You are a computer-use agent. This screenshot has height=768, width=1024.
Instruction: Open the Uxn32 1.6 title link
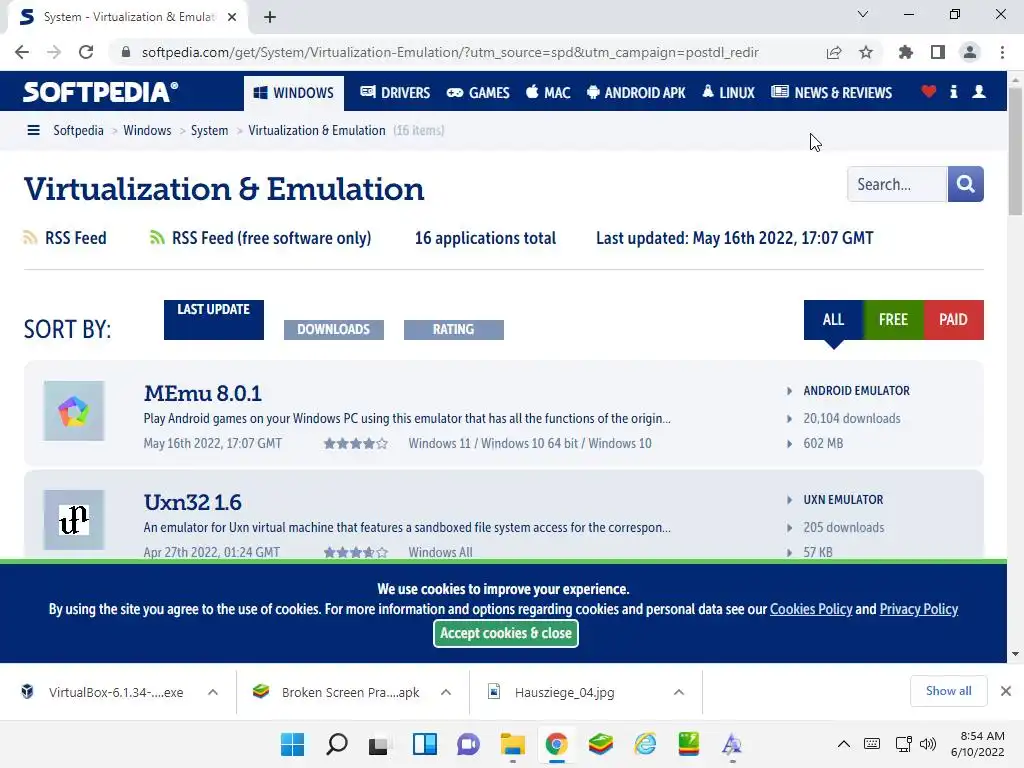coord(193,502)
